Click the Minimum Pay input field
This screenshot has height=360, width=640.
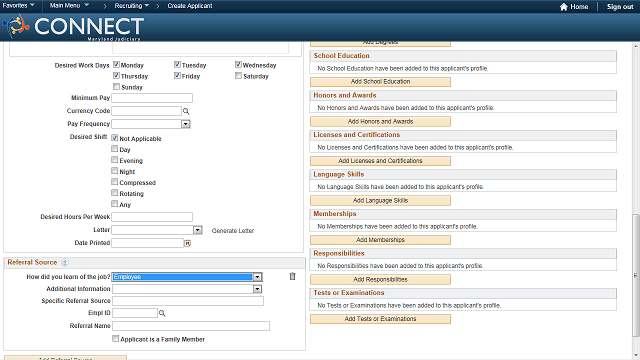click(152, 98)
